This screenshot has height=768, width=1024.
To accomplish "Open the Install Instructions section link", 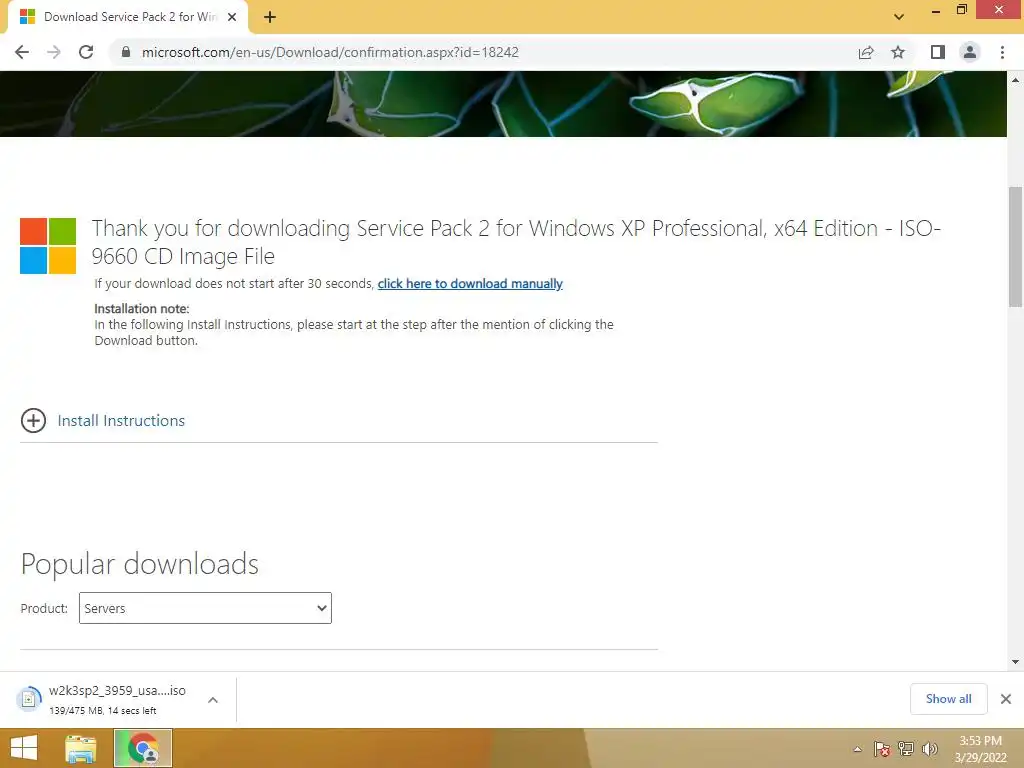I will tap(121, 421).
